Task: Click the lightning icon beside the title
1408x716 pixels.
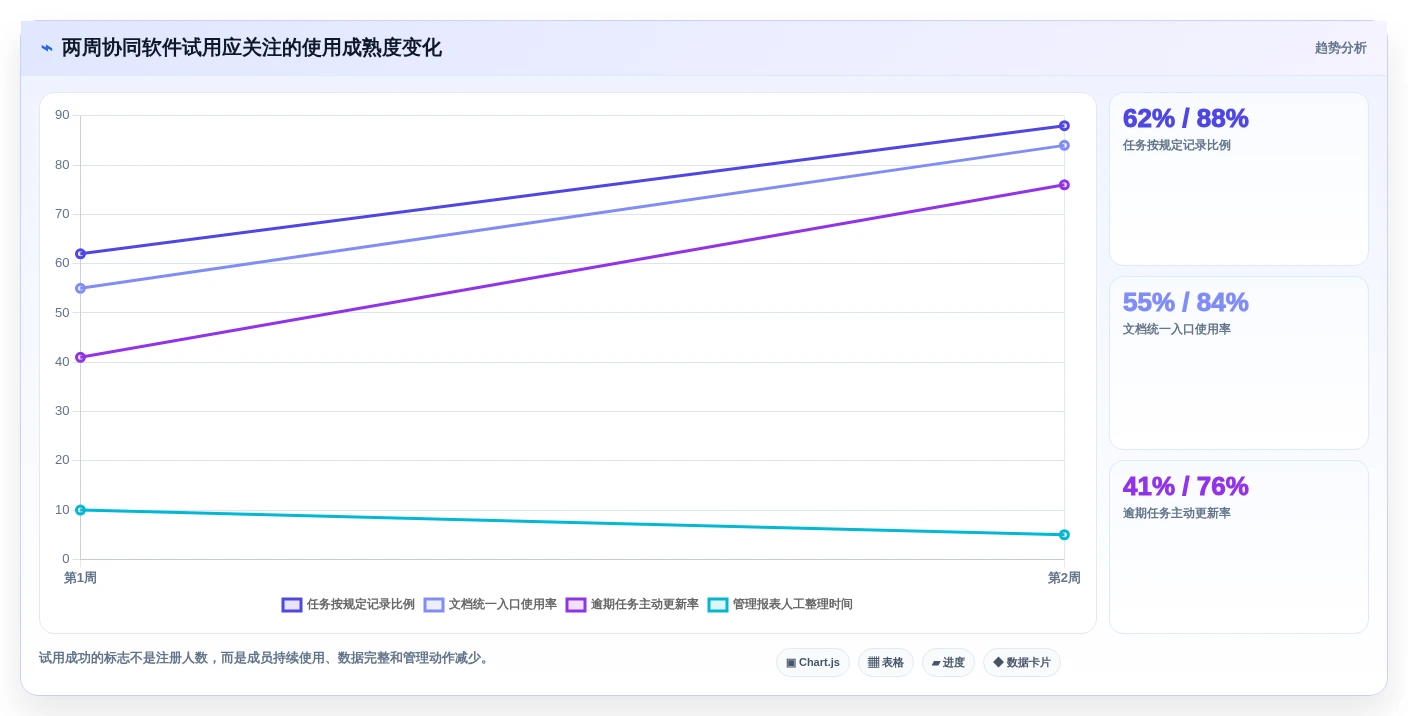Action: pos(47,48)
